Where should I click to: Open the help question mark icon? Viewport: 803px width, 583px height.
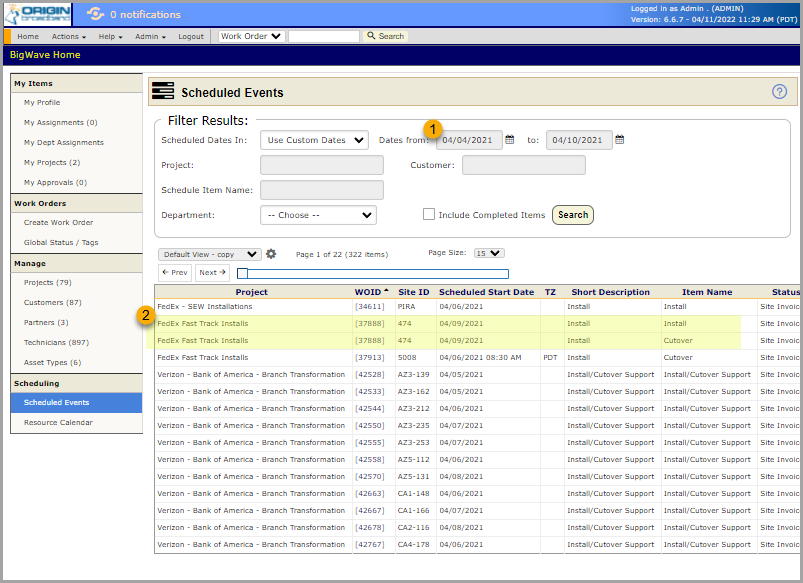click(779, 92)
